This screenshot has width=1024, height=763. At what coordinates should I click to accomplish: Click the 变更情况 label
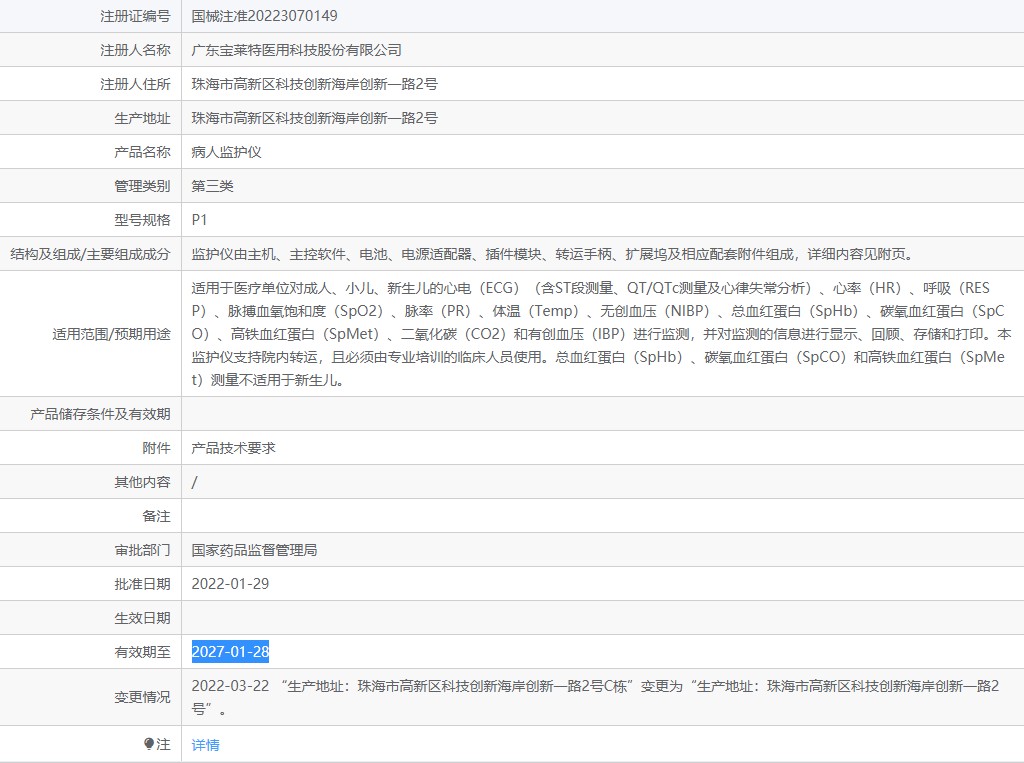coord(142,697)
